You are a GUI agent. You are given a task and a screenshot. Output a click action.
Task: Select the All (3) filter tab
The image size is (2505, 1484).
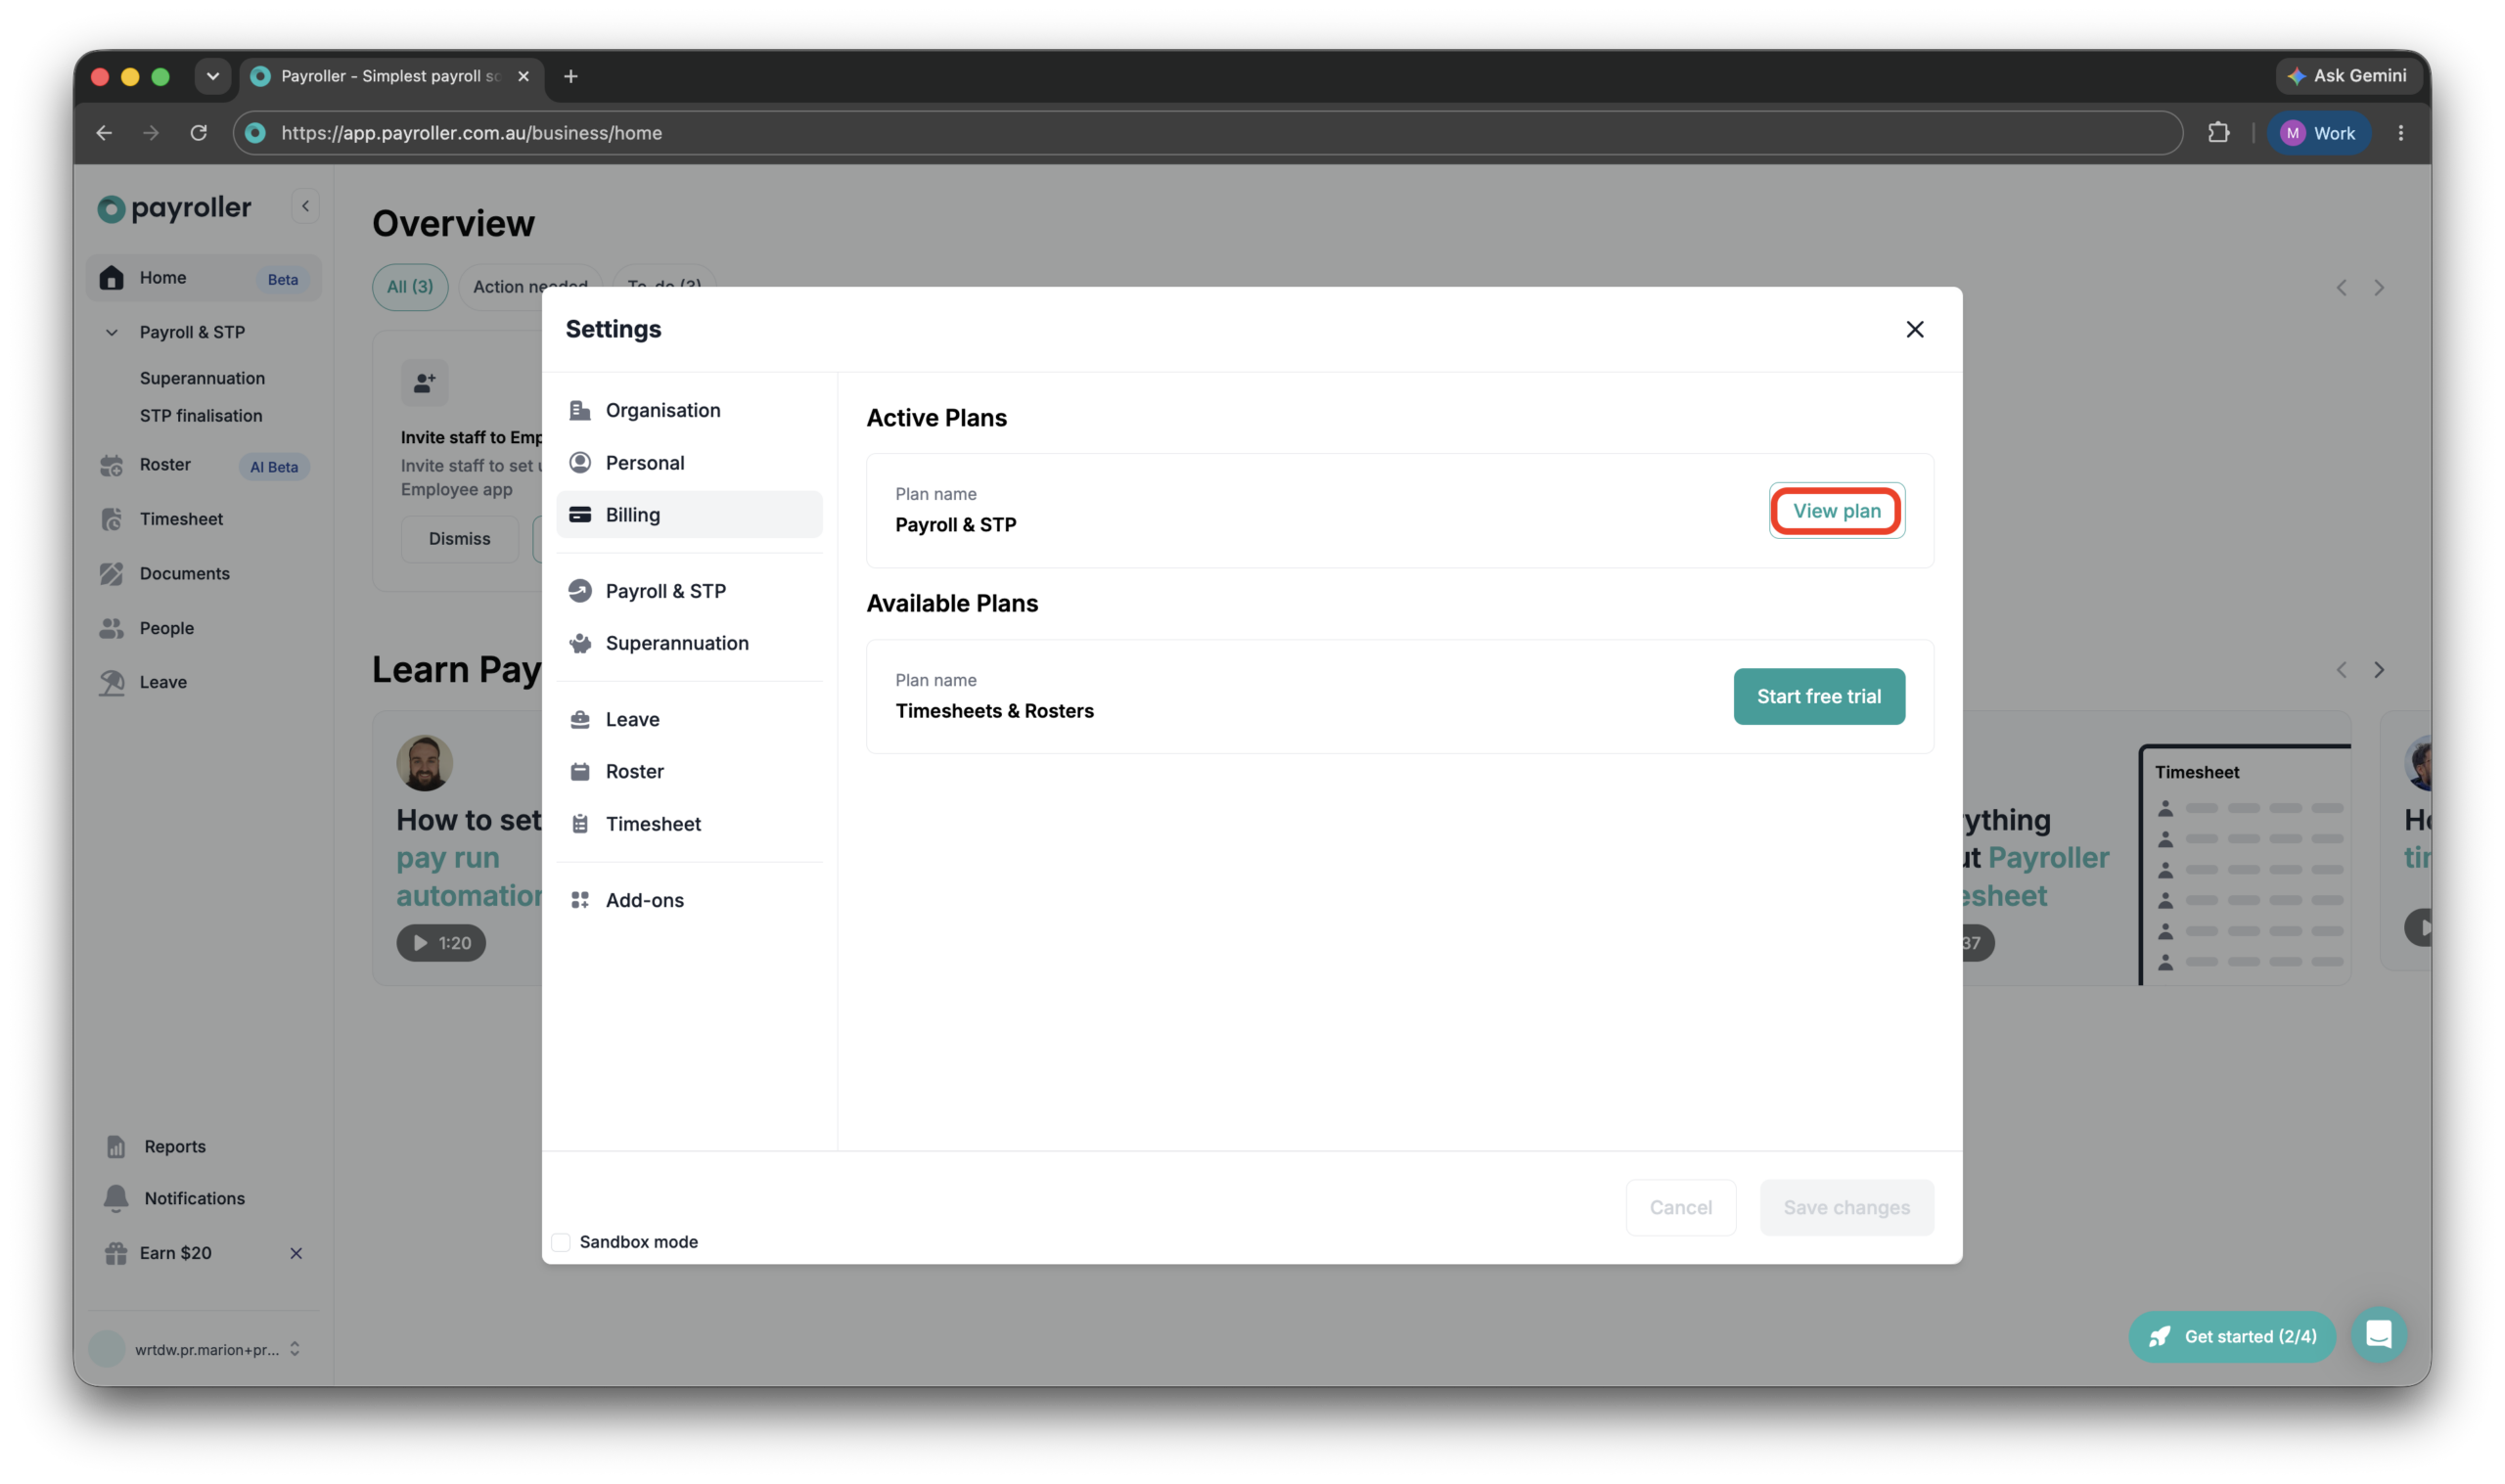point(410,287)
